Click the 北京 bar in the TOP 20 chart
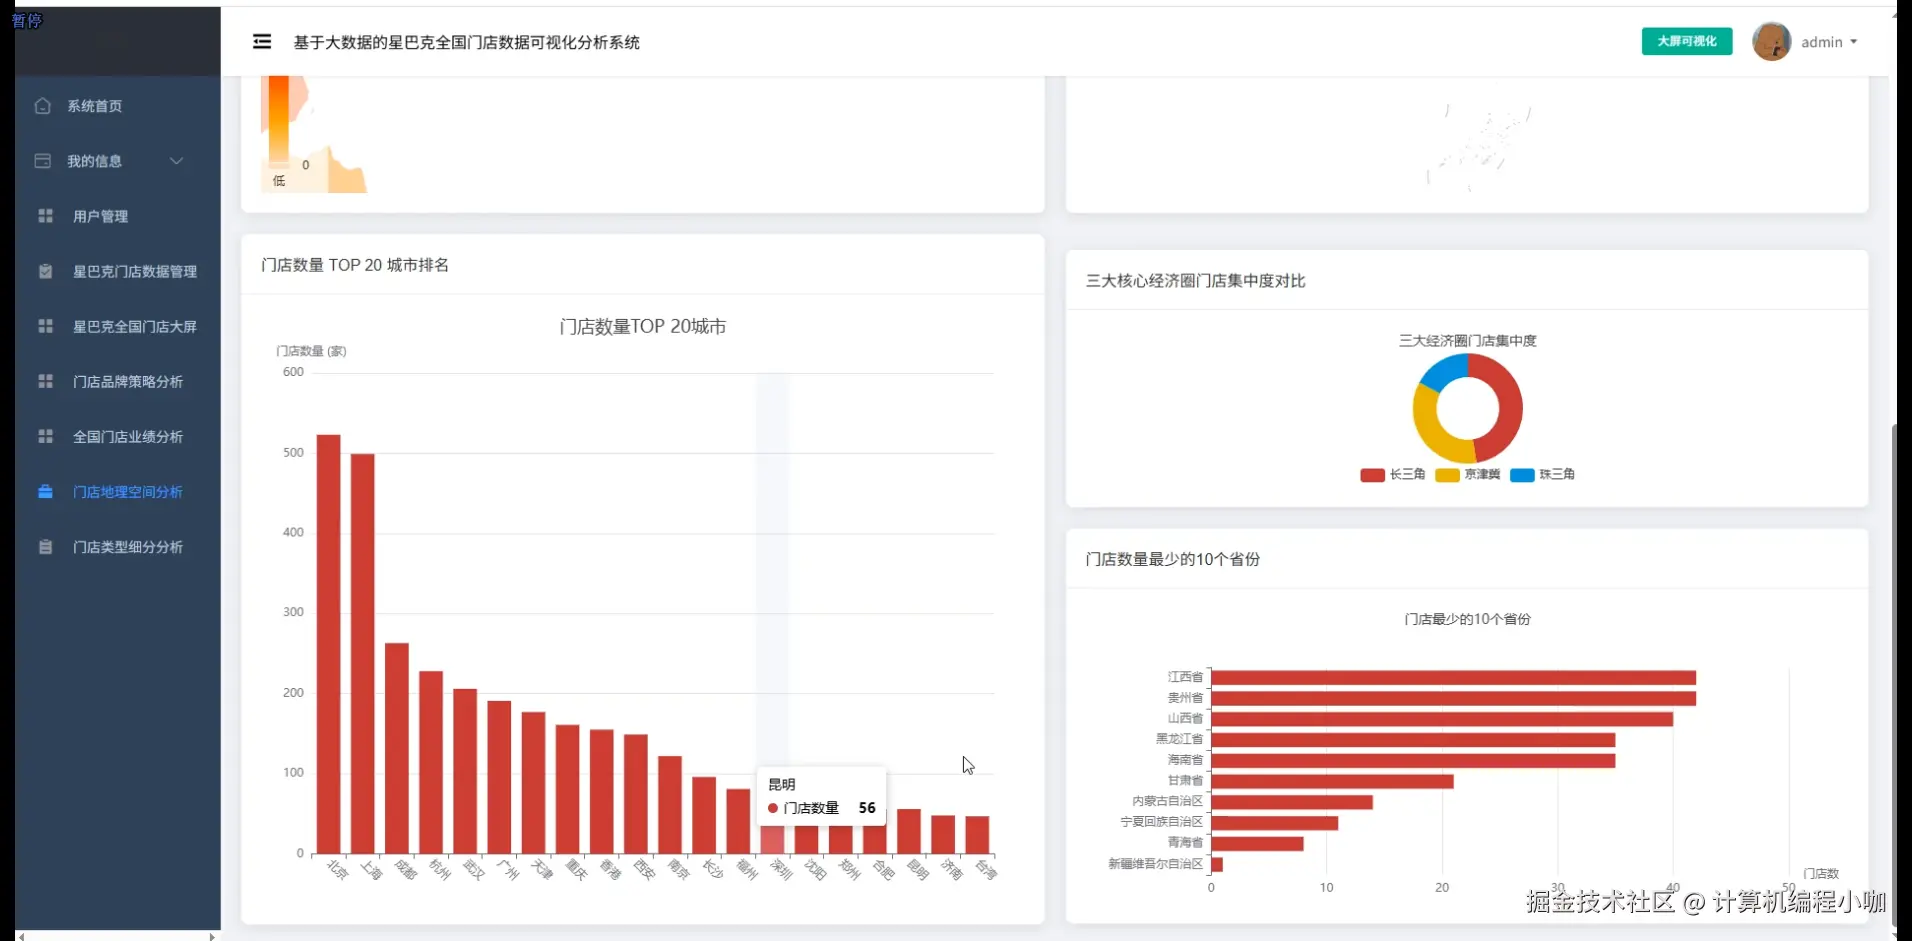 [x=328, y=643]
